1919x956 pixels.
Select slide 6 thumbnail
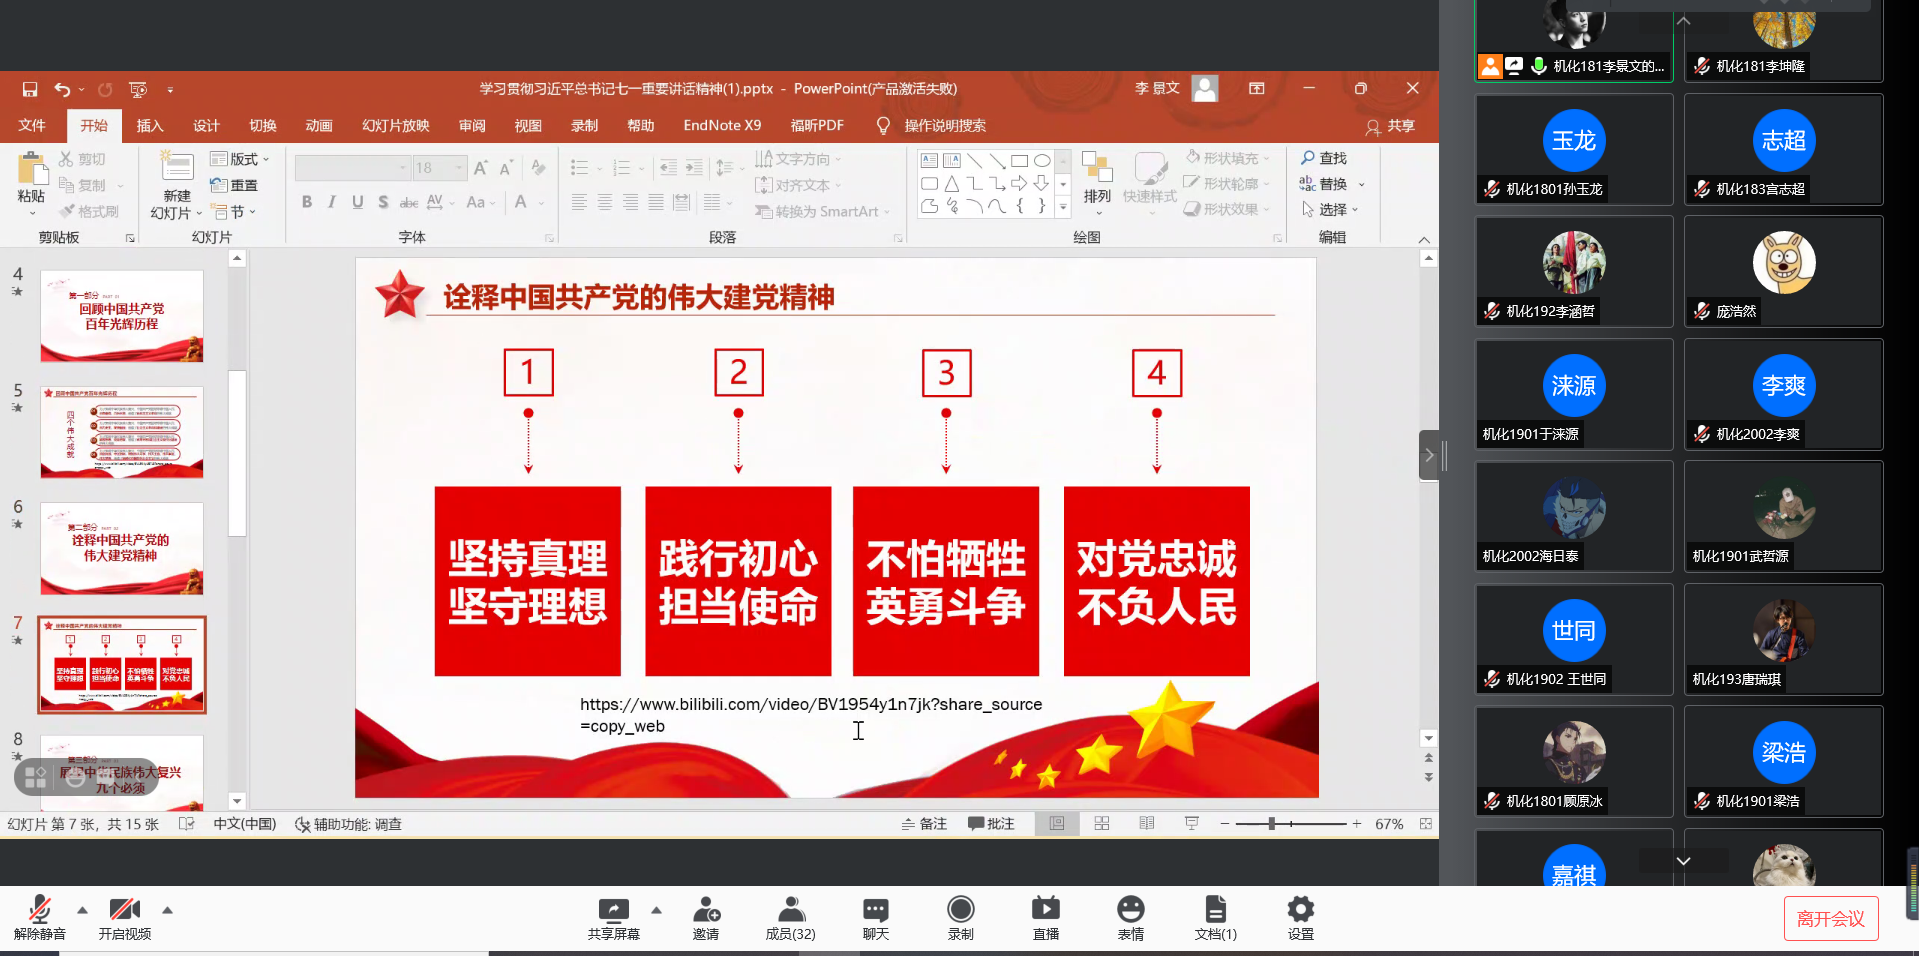click(x=122, y=548)
